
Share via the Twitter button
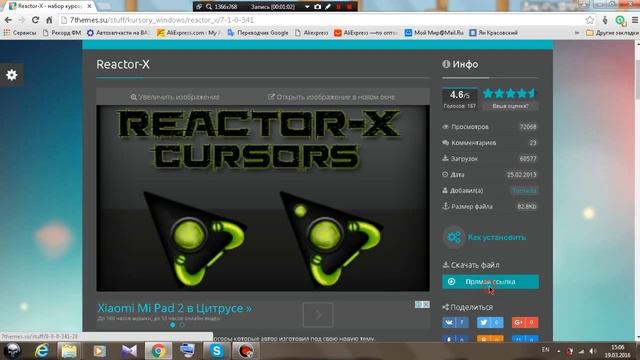tap(490, 322)
